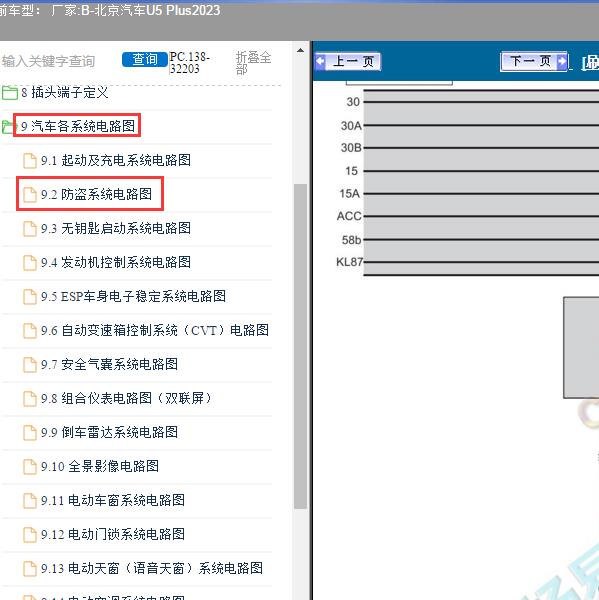Open 9.6 自动变速箱控制系统（CVT）电路图
This screenshot has width=599, height=600.
155,330
